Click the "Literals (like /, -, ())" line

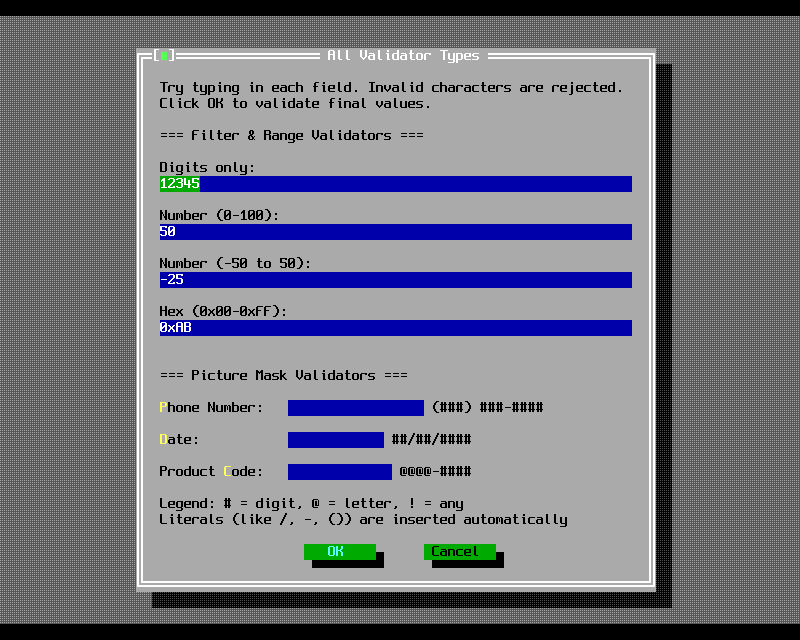pos(363,520)
